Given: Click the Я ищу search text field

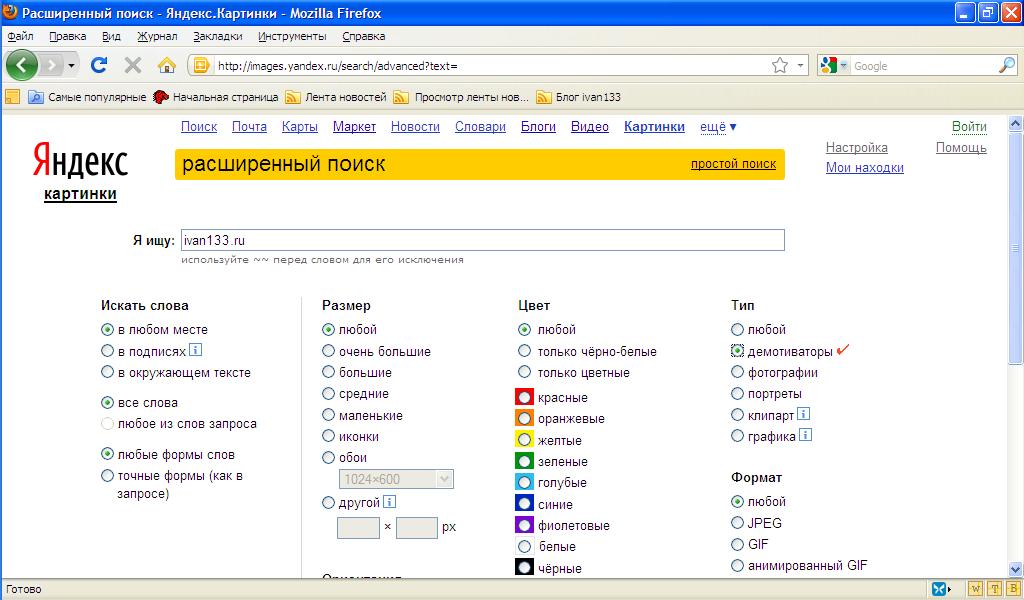Looking at the screenshot, I should point(483,240).
